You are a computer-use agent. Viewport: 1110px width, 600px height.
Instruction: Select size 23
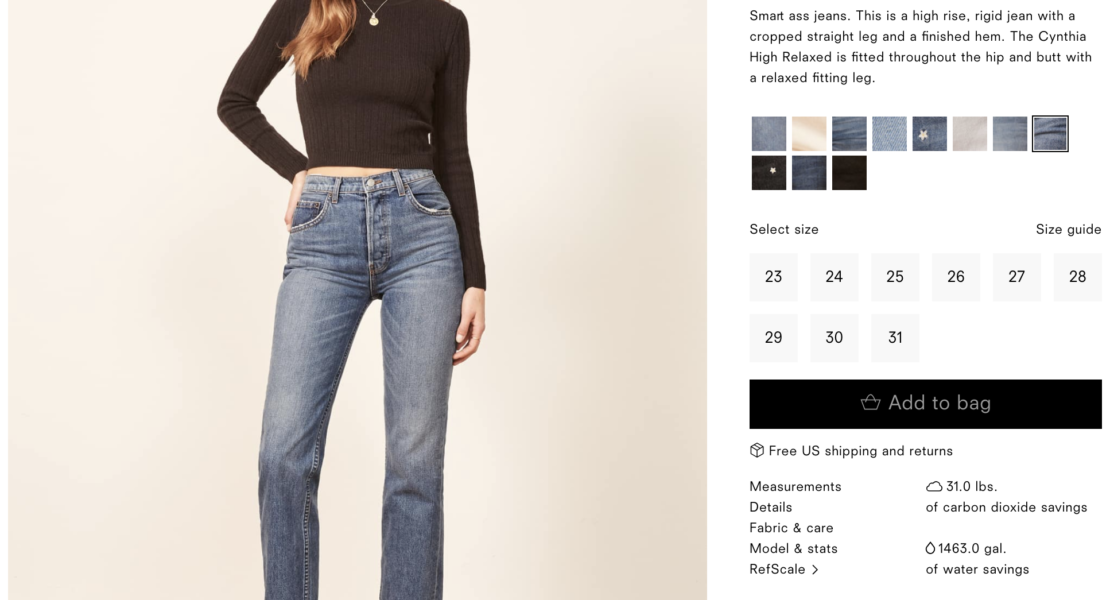(x=773, y=277)
